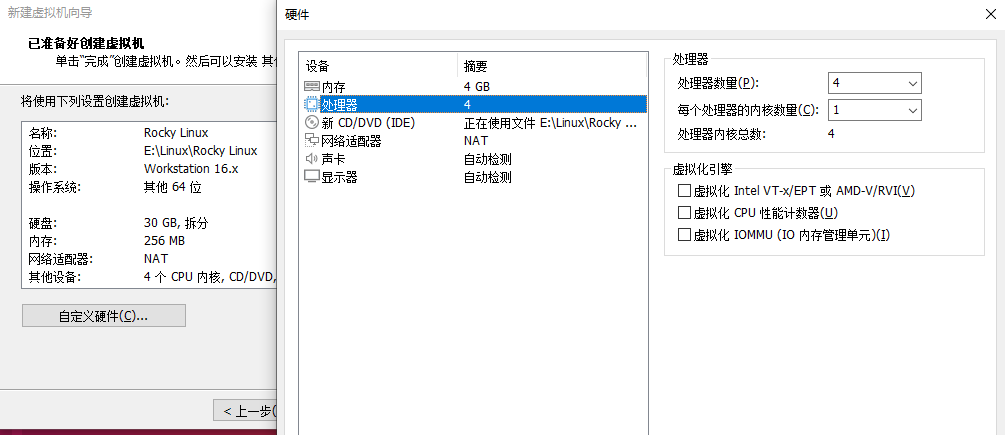Click 256 MB memory value in wizard
1005x435 pixels.
pos(165,241)
